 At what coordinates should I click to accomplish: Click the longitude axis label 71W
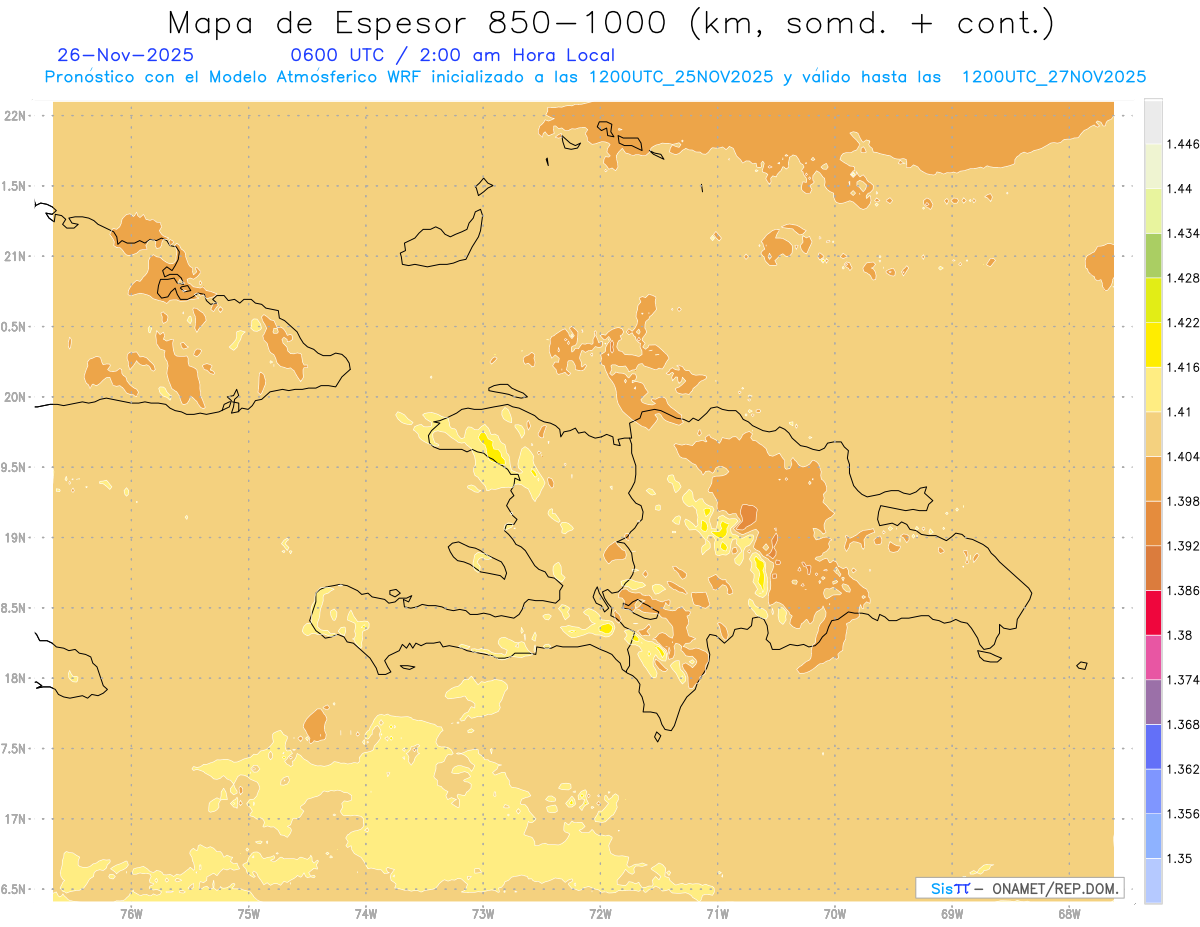coord(717,914)
